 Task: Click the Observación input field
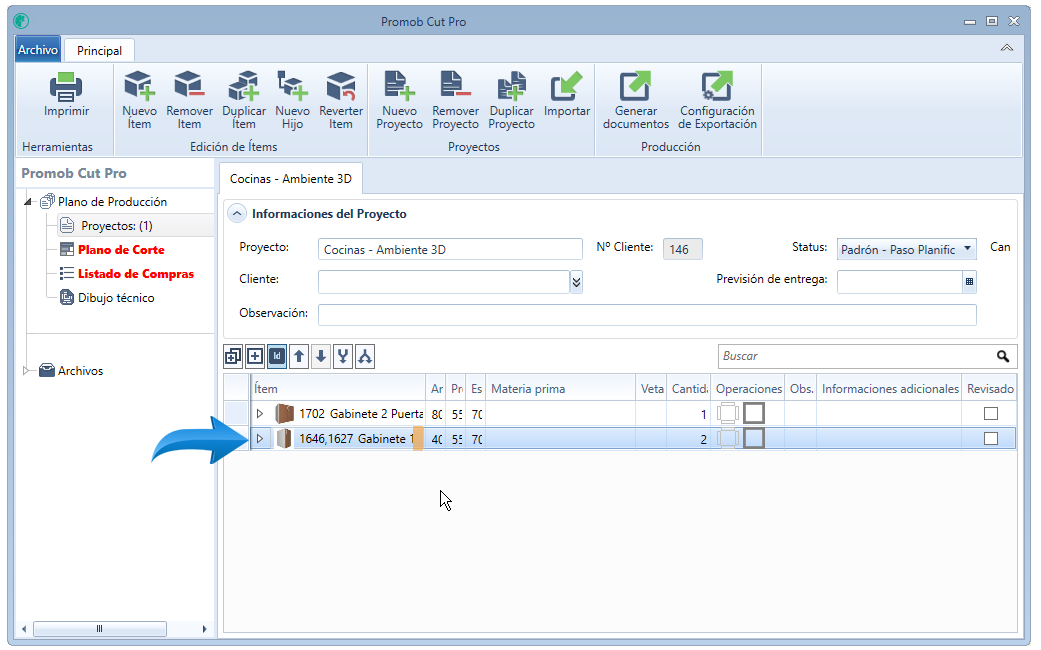[x=647, y=315]
